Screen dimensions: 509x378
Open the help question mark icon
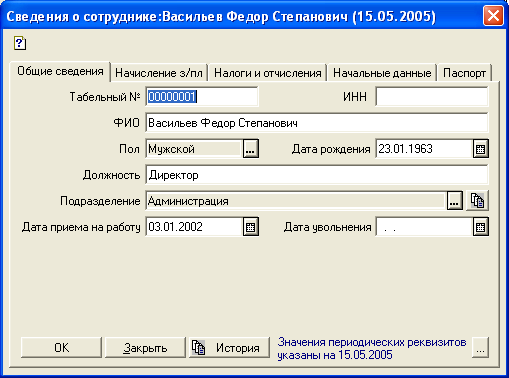click(x=20, y=43)
